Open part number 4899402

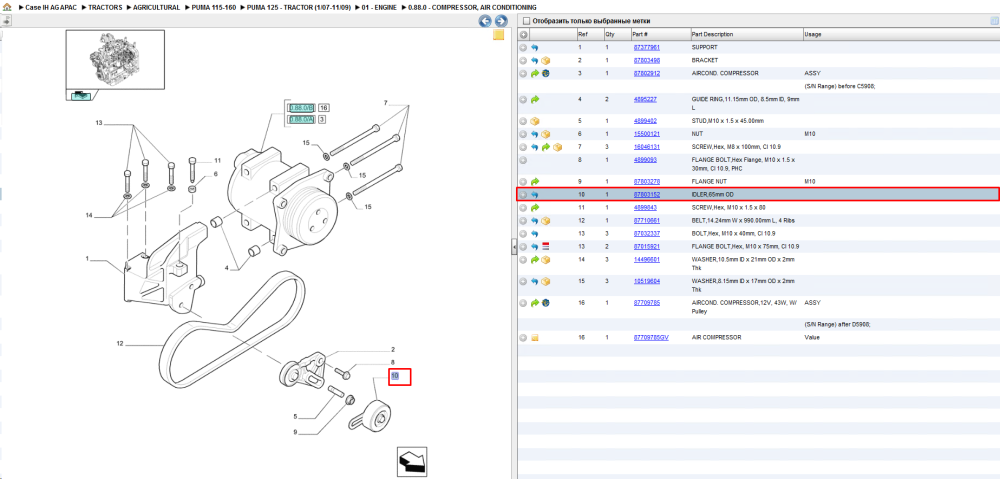pos(645,121)
